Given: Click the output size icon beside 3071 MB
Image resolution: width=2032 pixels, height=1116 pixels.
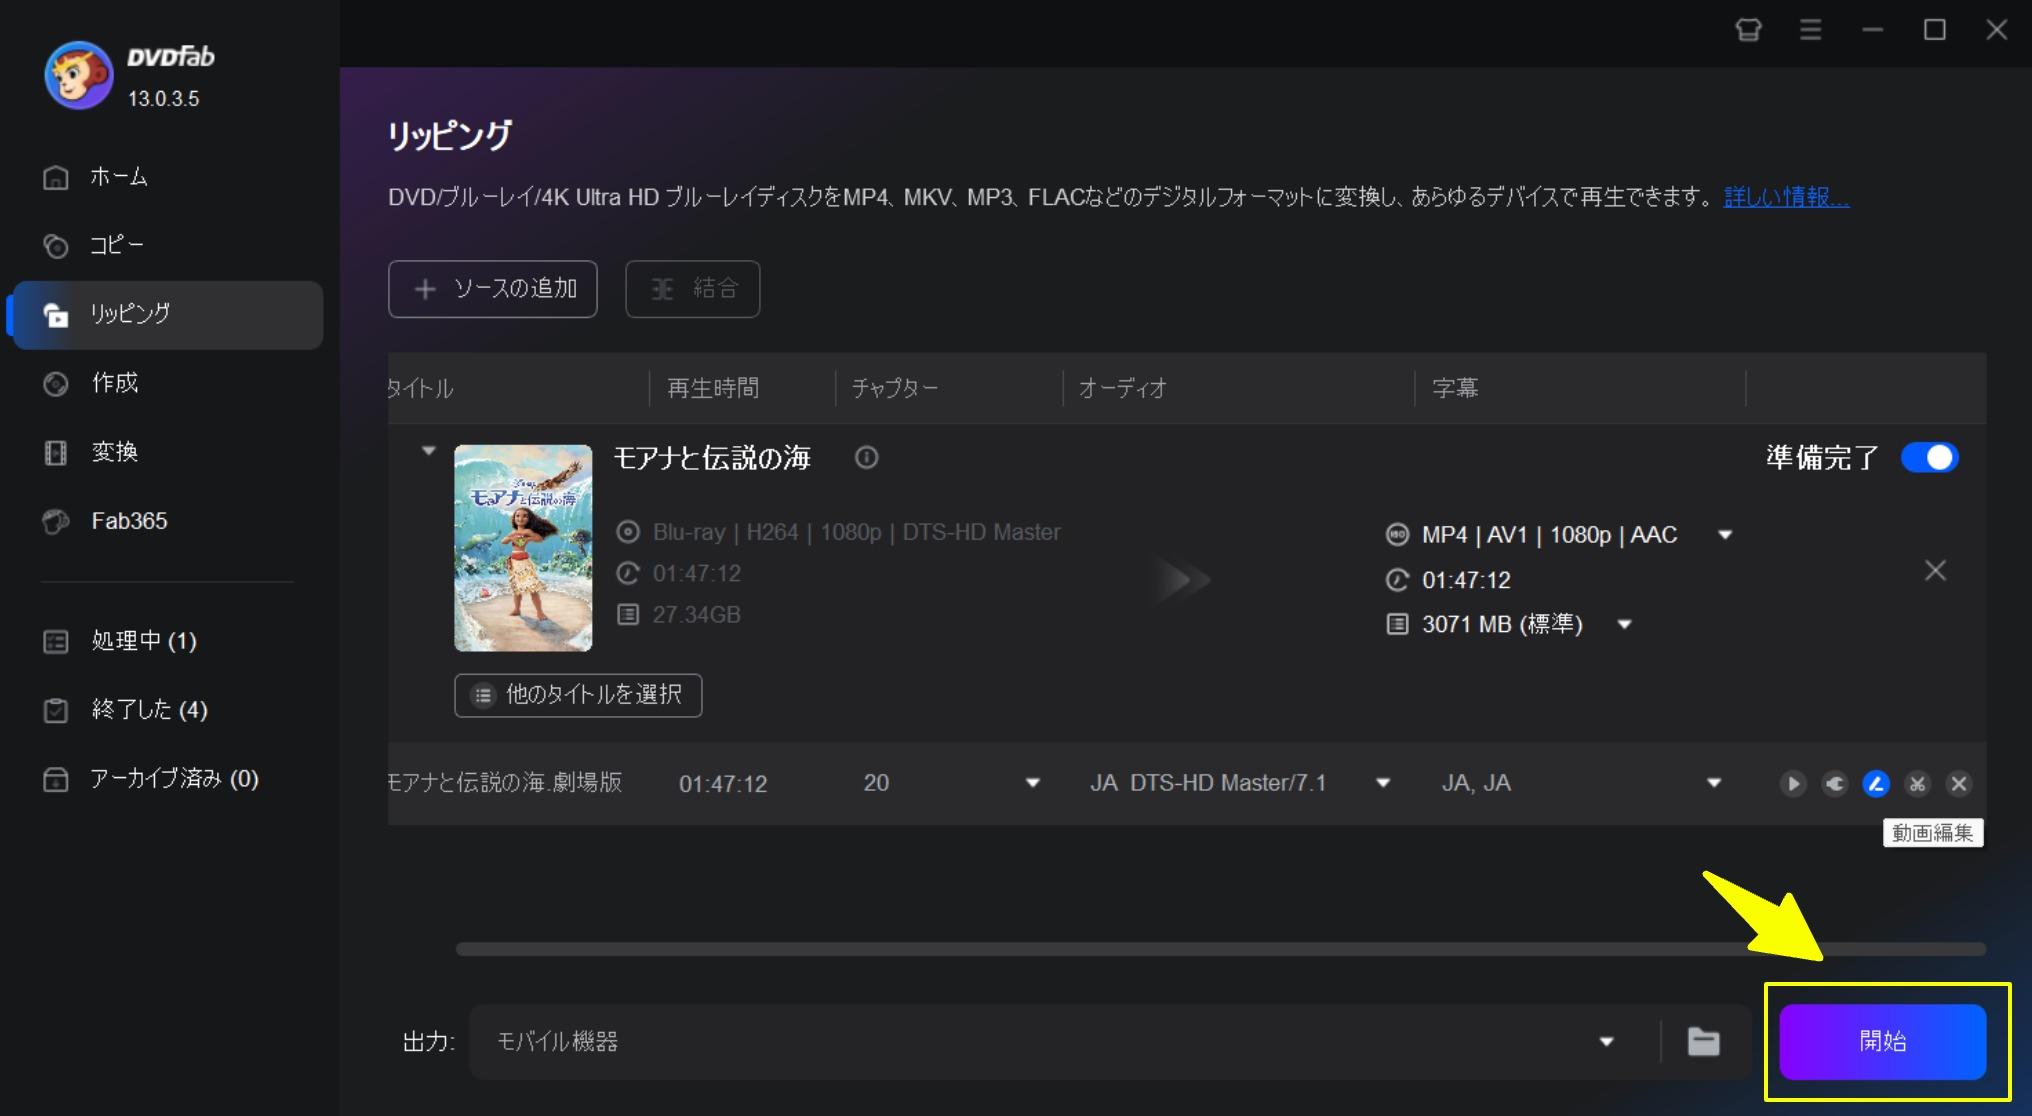Looking at the screenshot, I should (x=1397, y=625).
